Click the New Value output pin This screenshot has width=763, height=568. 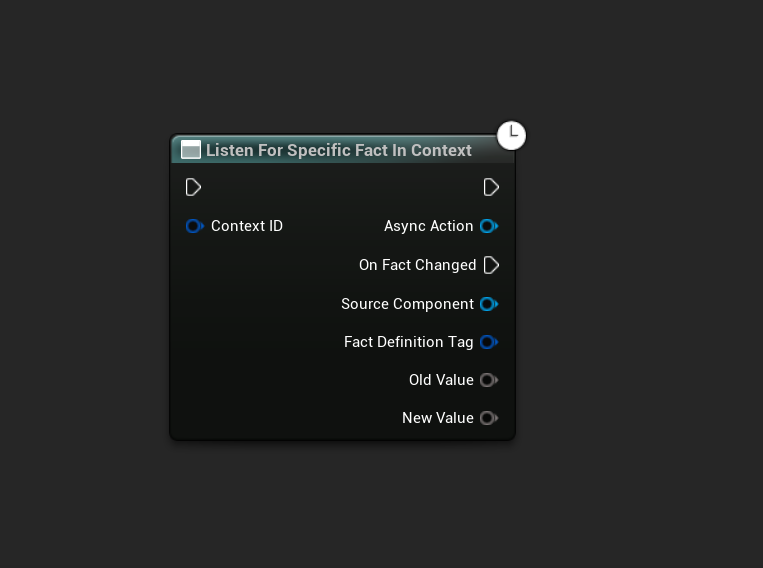489,418
